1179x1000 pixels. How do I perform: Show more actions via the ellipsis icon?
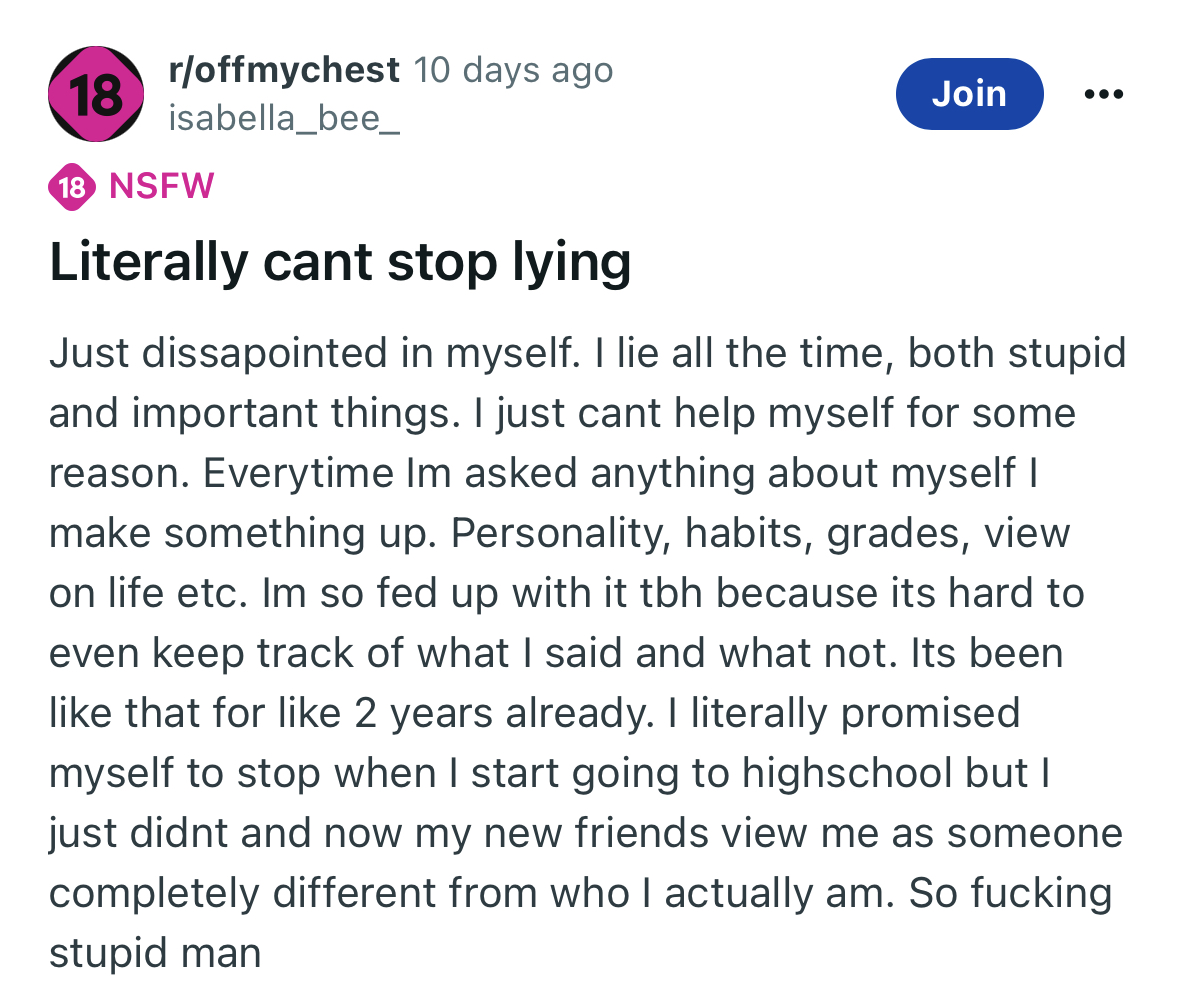pos(1103,94)
